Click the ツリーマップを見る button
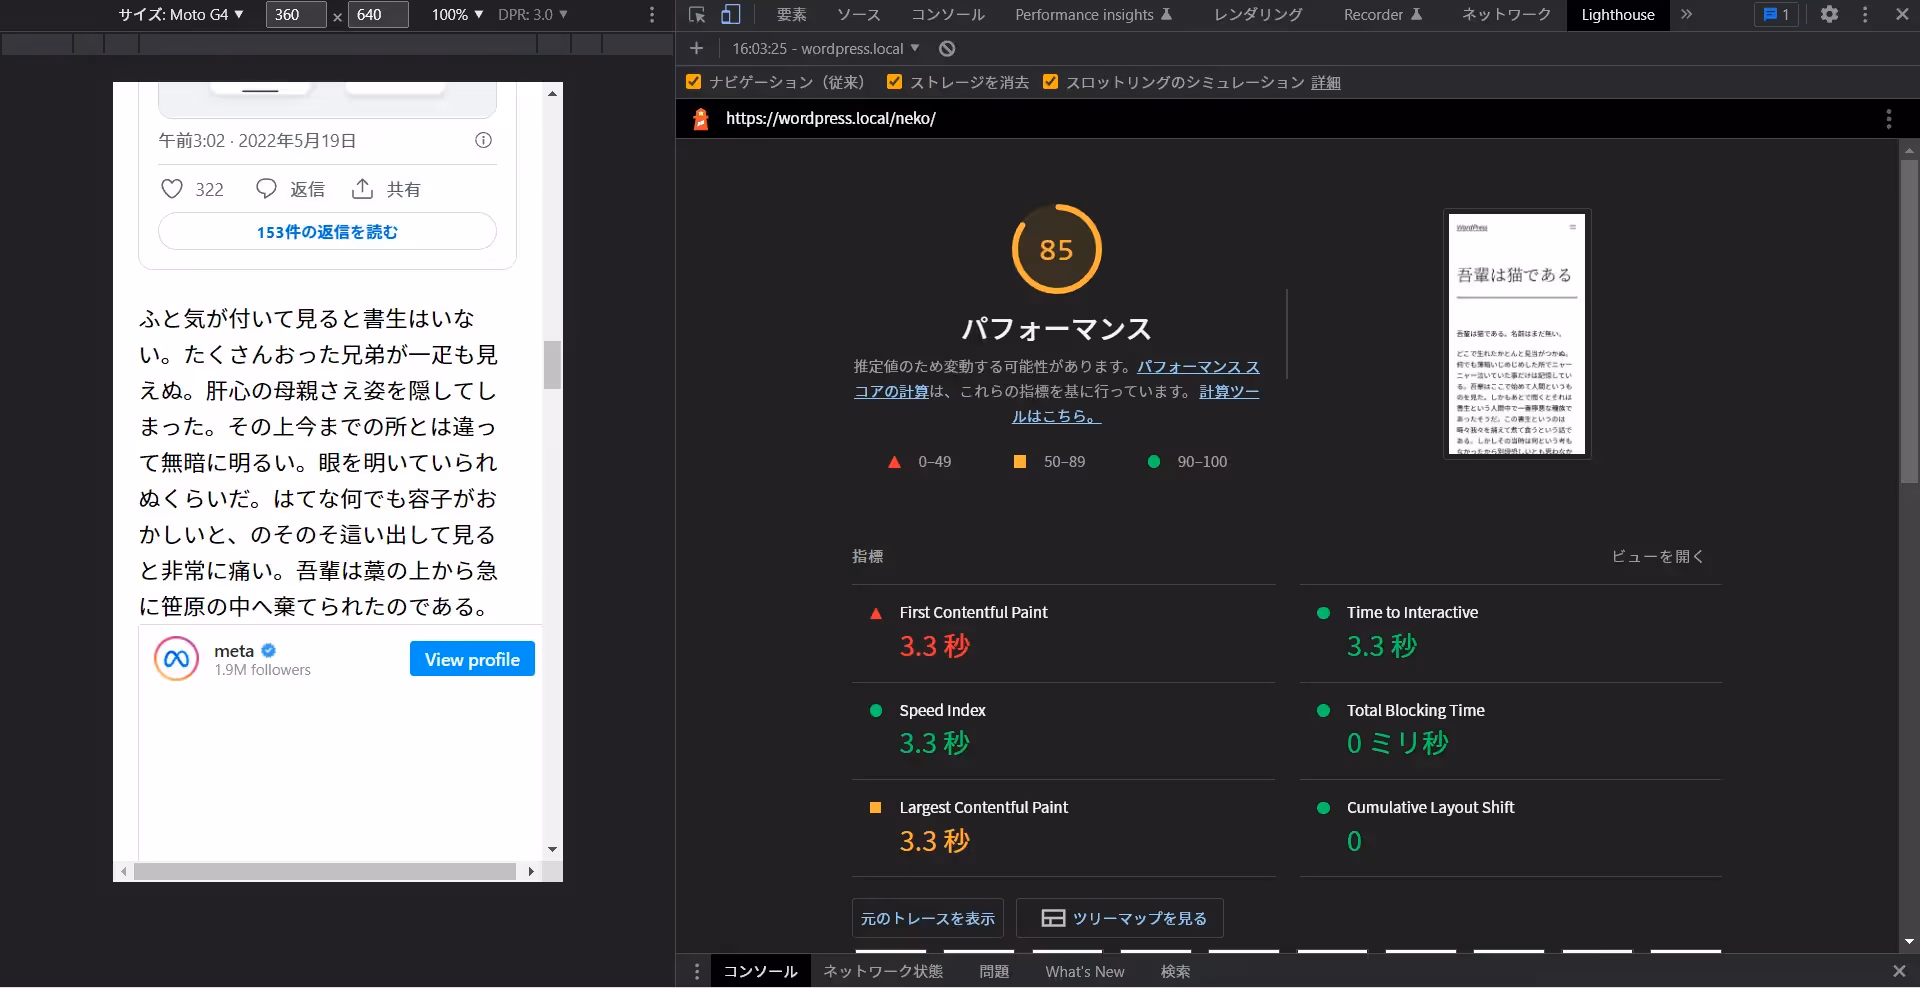 click(1120, 918)
